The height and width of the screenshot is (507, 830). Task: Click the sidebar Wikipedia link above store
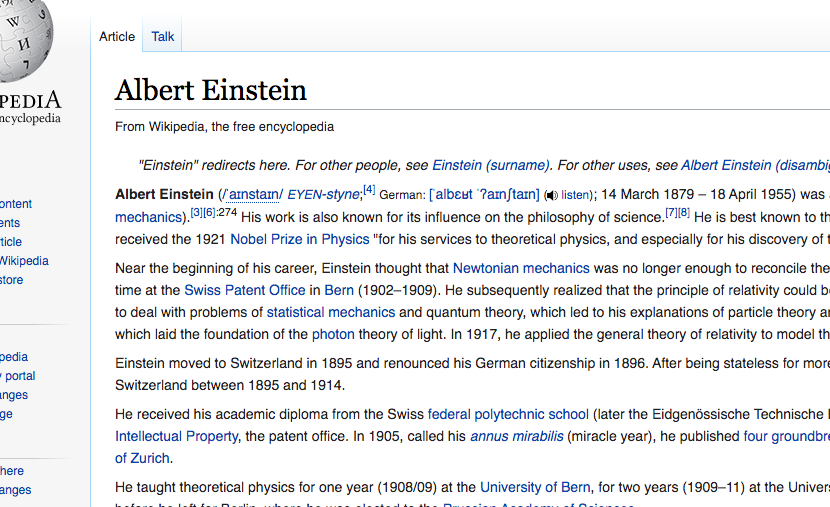pyautogui.click(x=24, y=261)
